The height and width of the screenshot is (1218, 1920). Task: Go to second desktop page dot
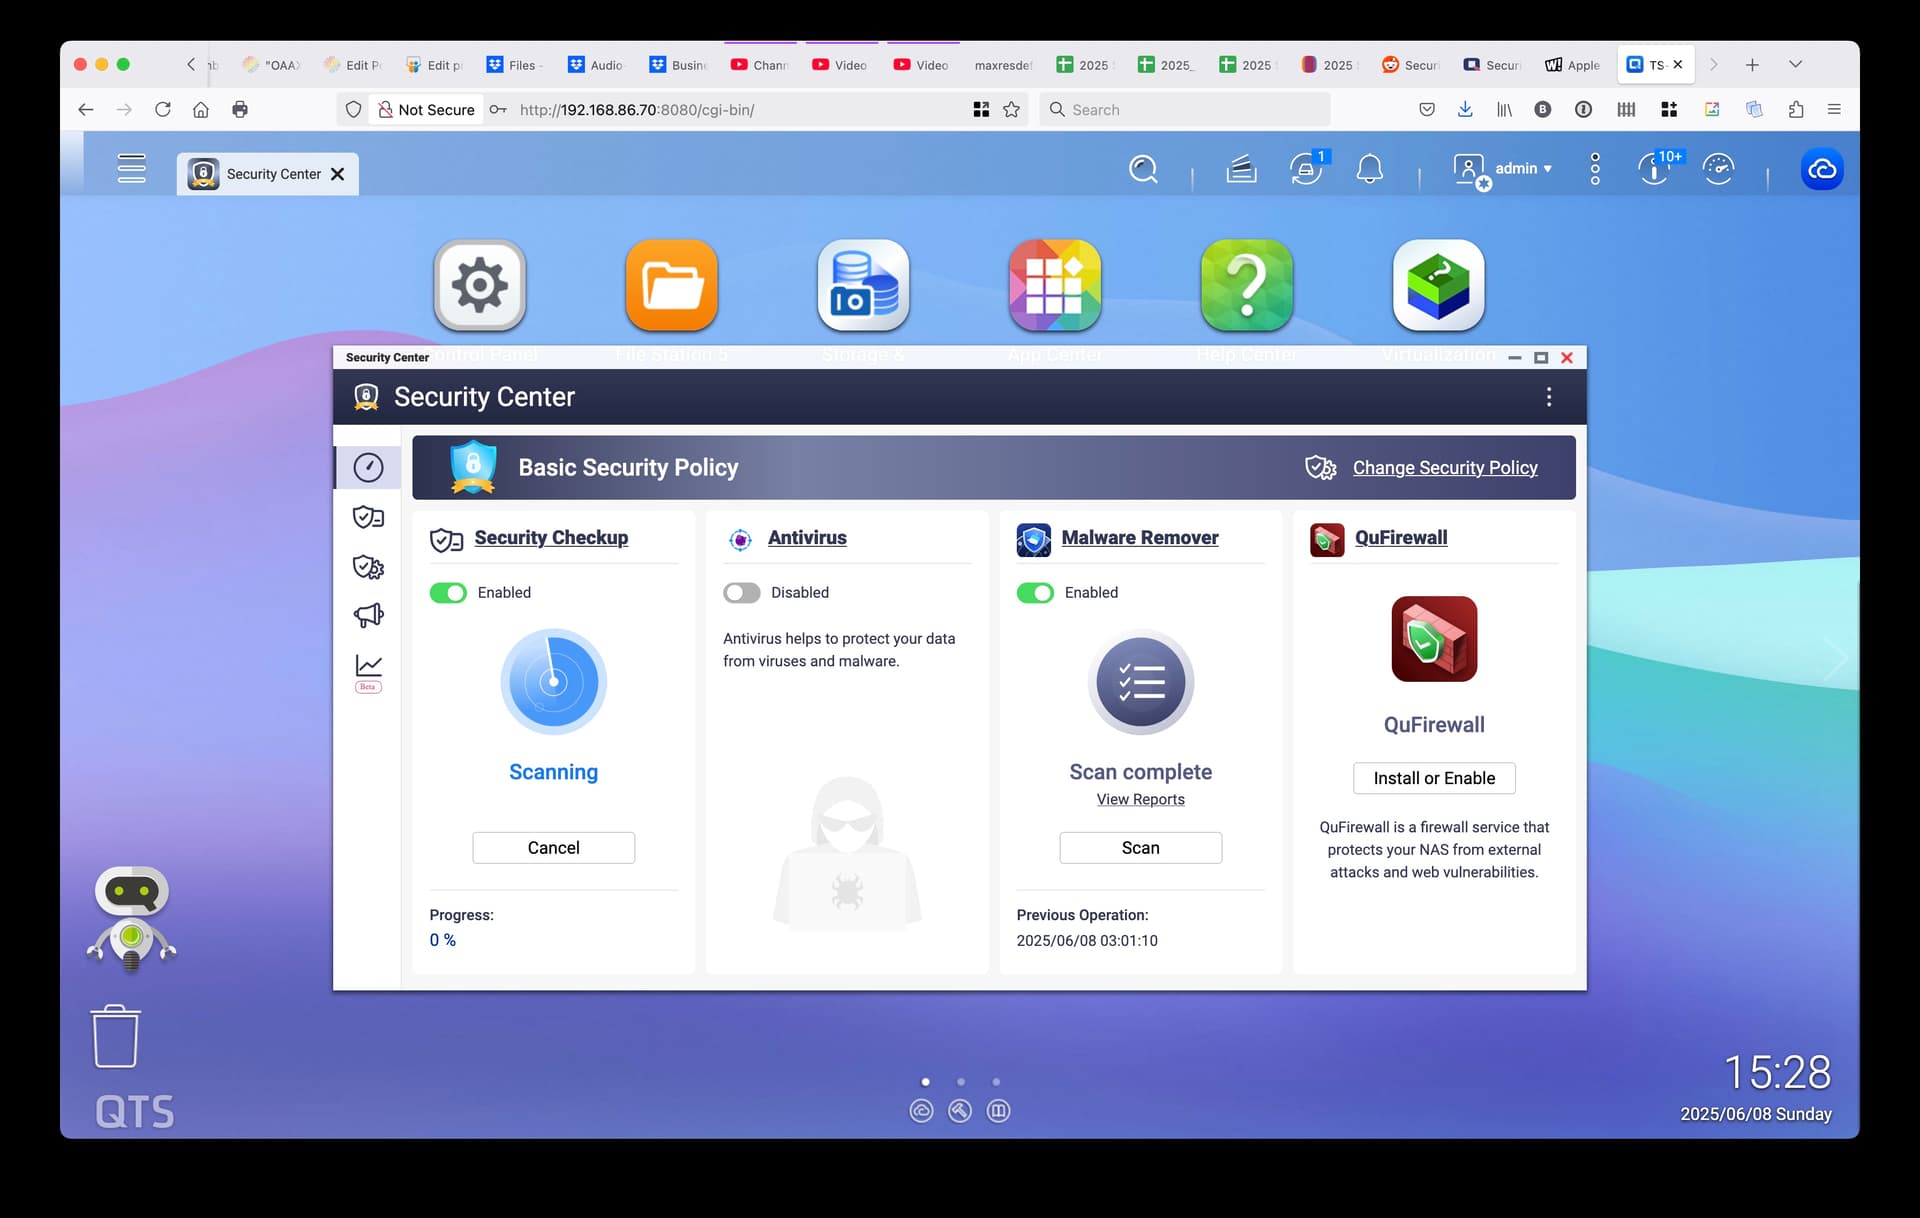(960, 1082)
